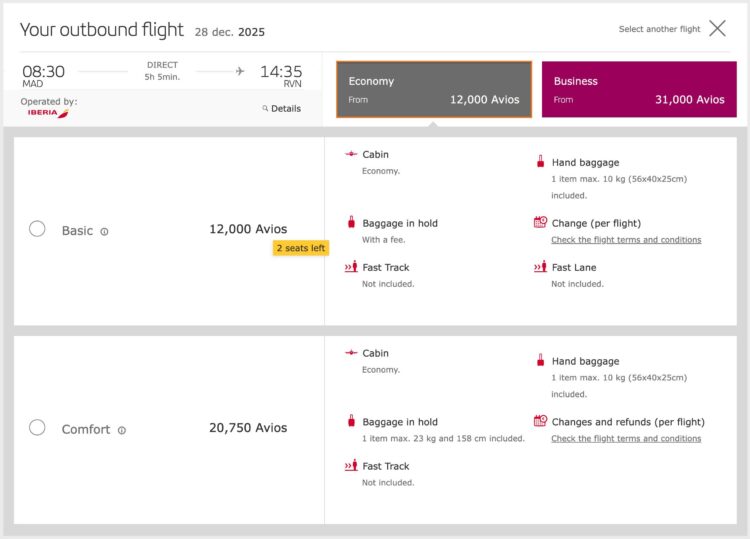Click the X icon beside Select another flight
Screen dimensions: 750x539
[x=717, y=28]
